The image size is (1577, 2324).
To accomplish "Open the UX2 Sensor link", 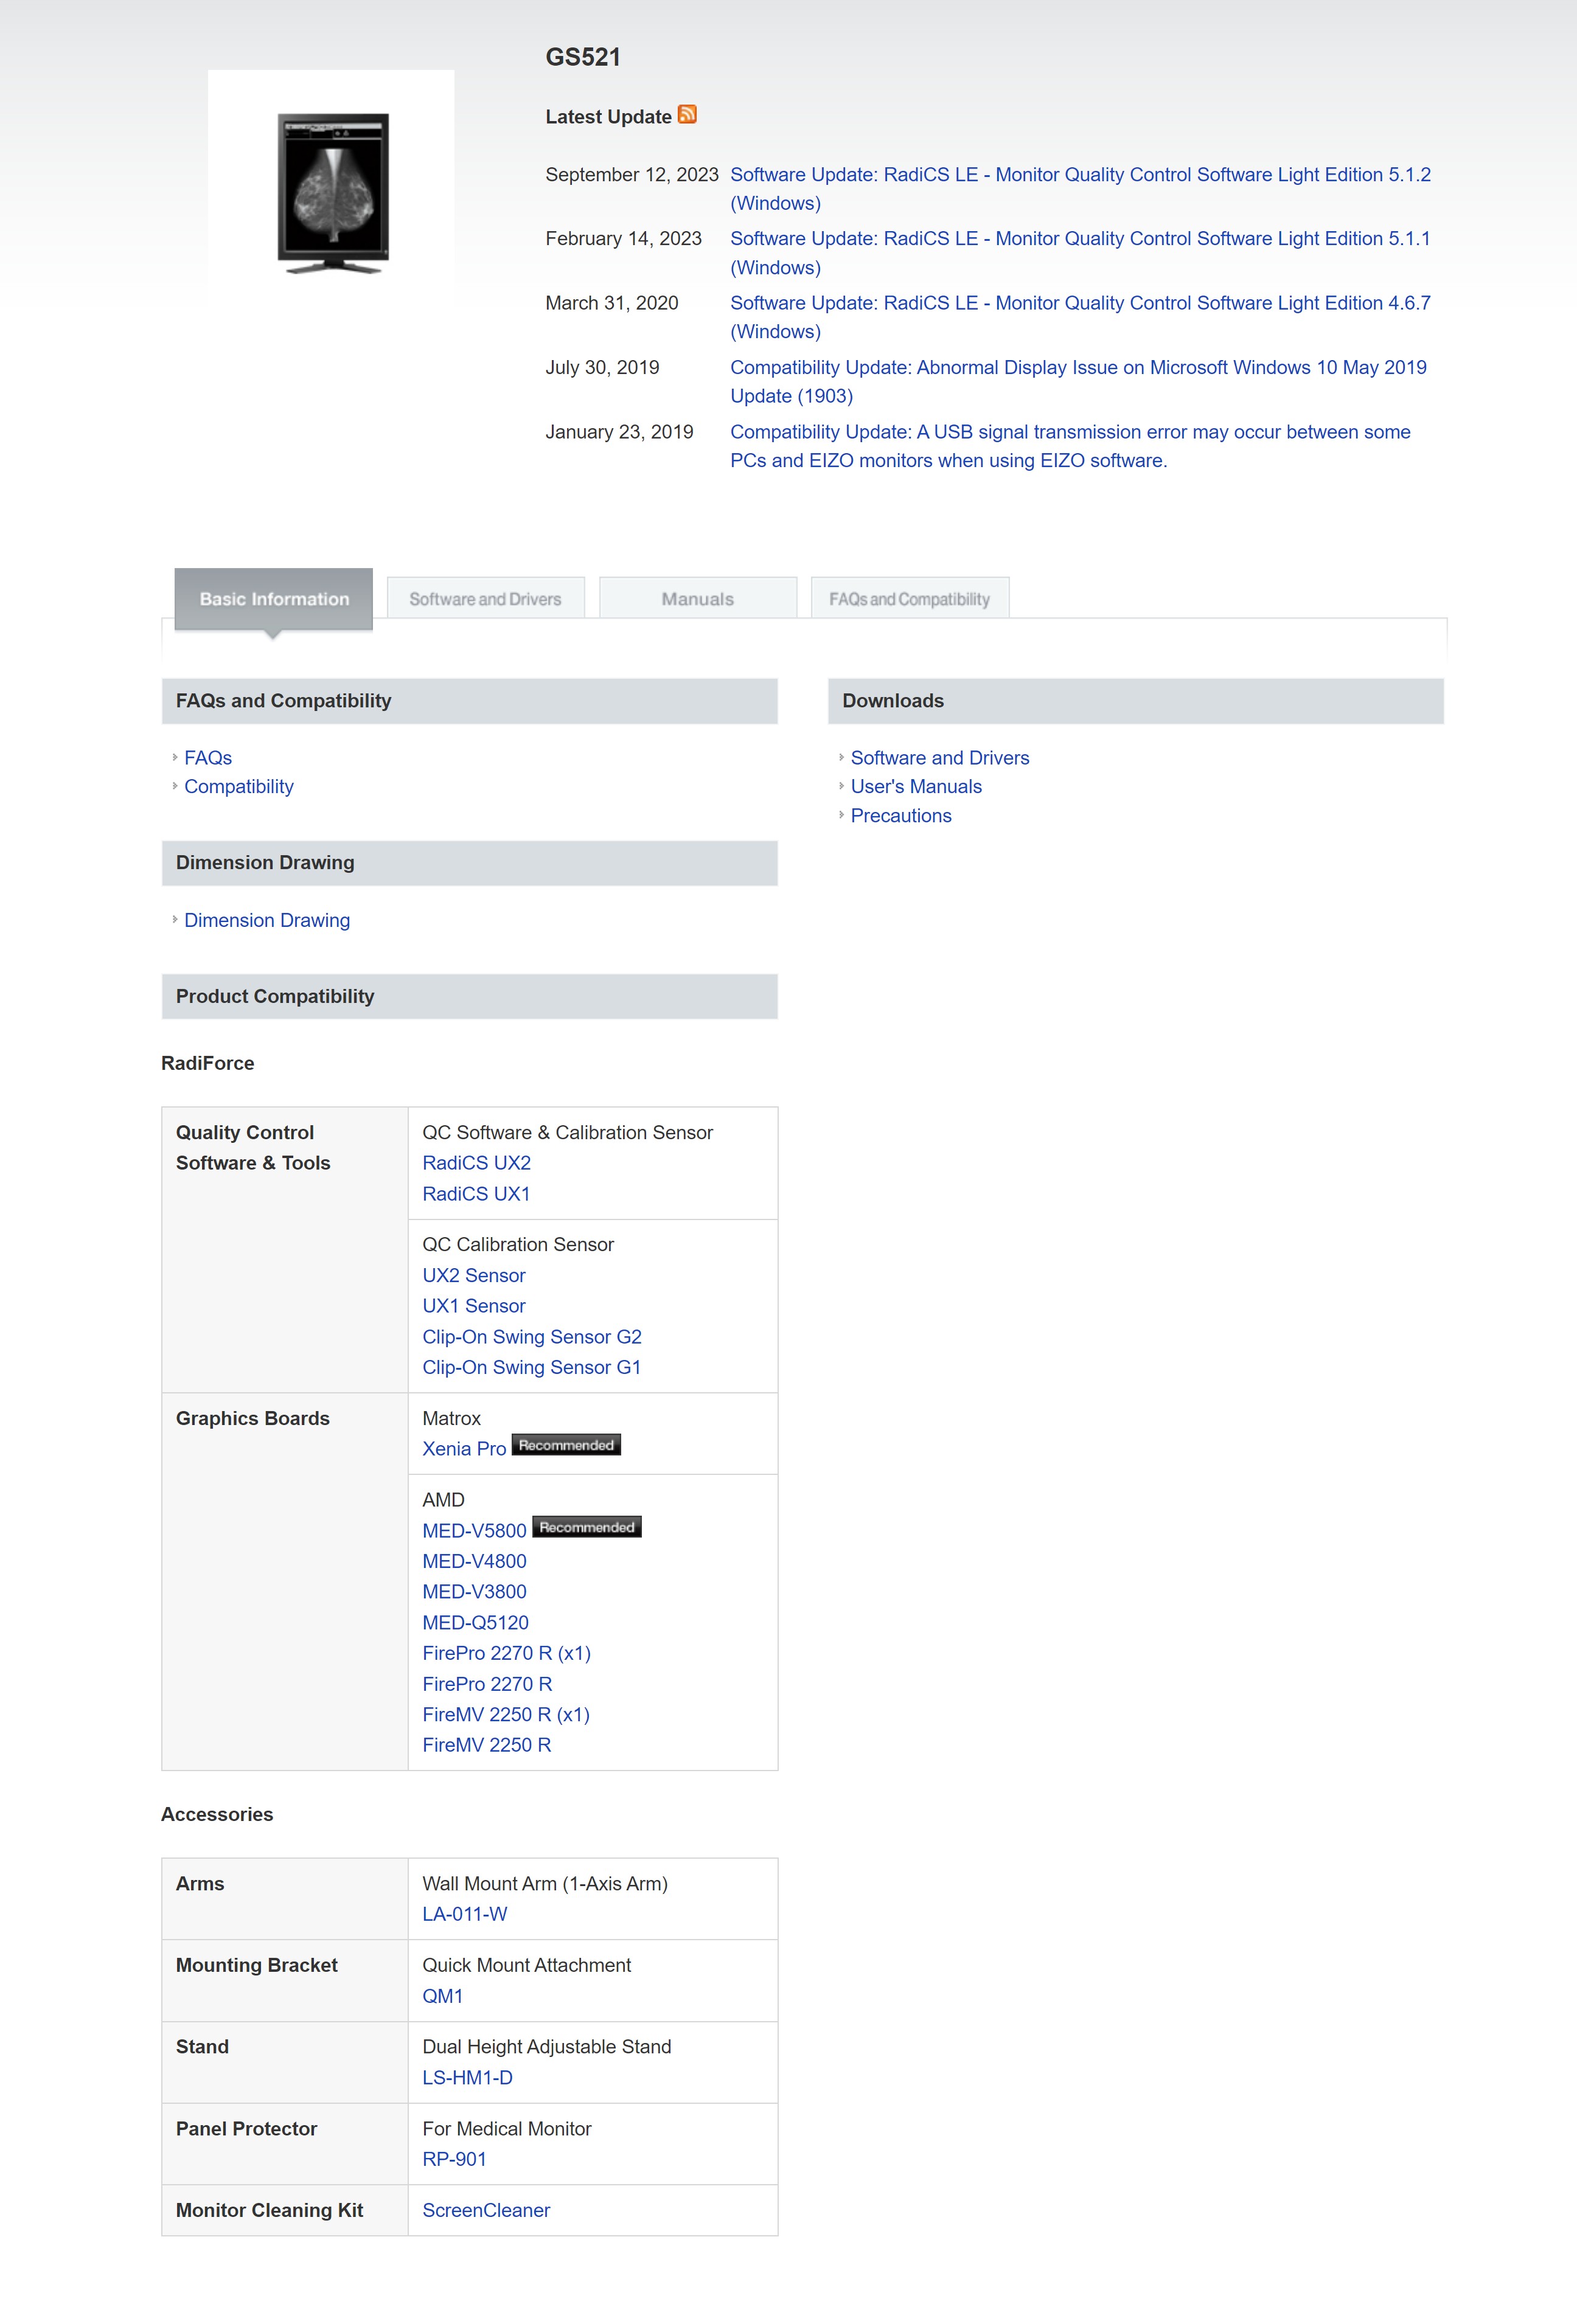I will (x=473, y=1275).
